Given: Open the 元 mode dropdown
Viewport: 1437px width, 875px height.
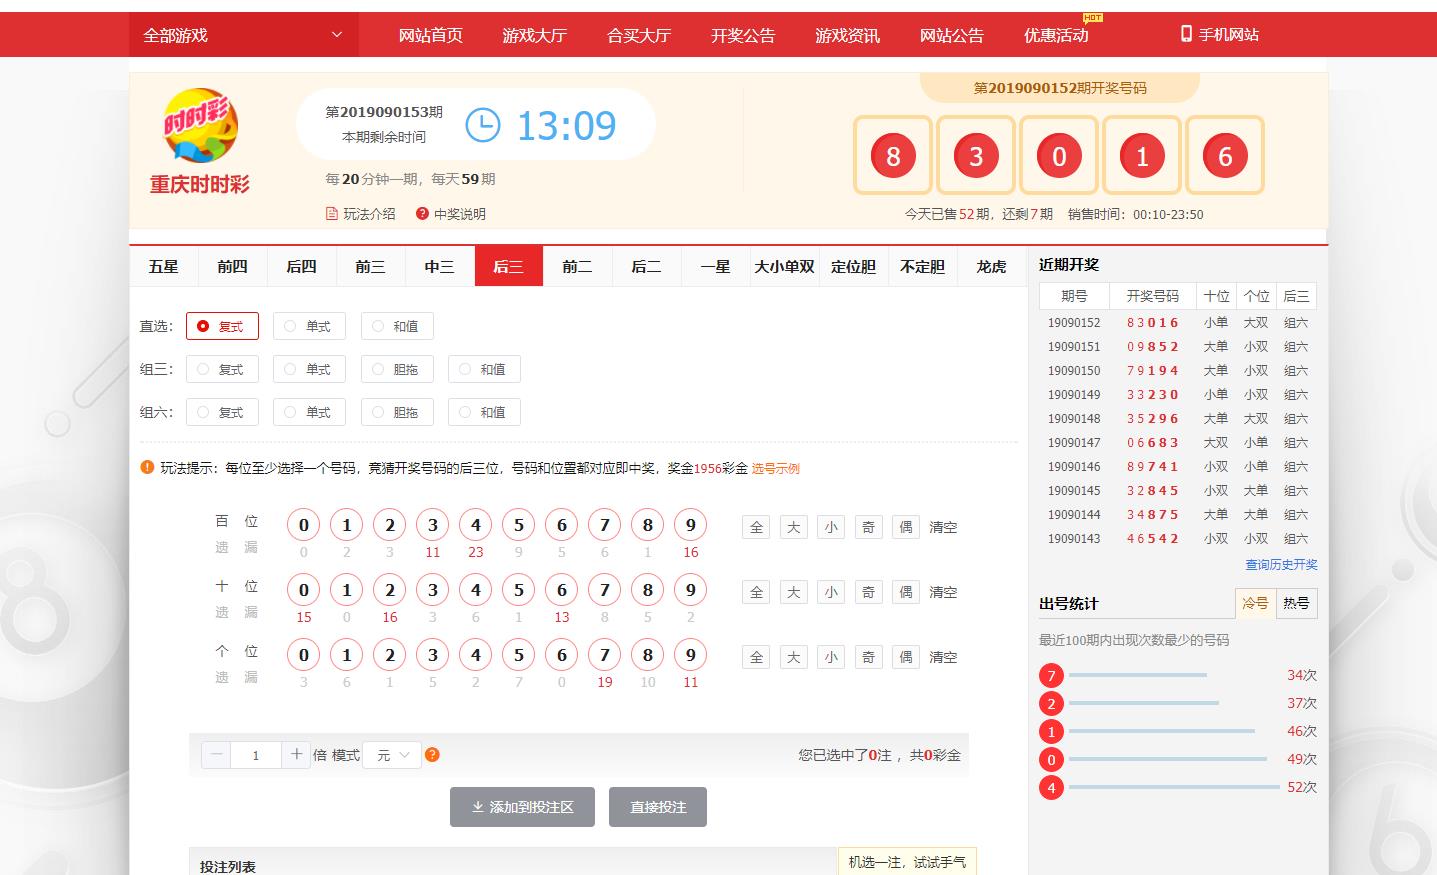Looking at the screenshot, I should (x=392, y=755).
